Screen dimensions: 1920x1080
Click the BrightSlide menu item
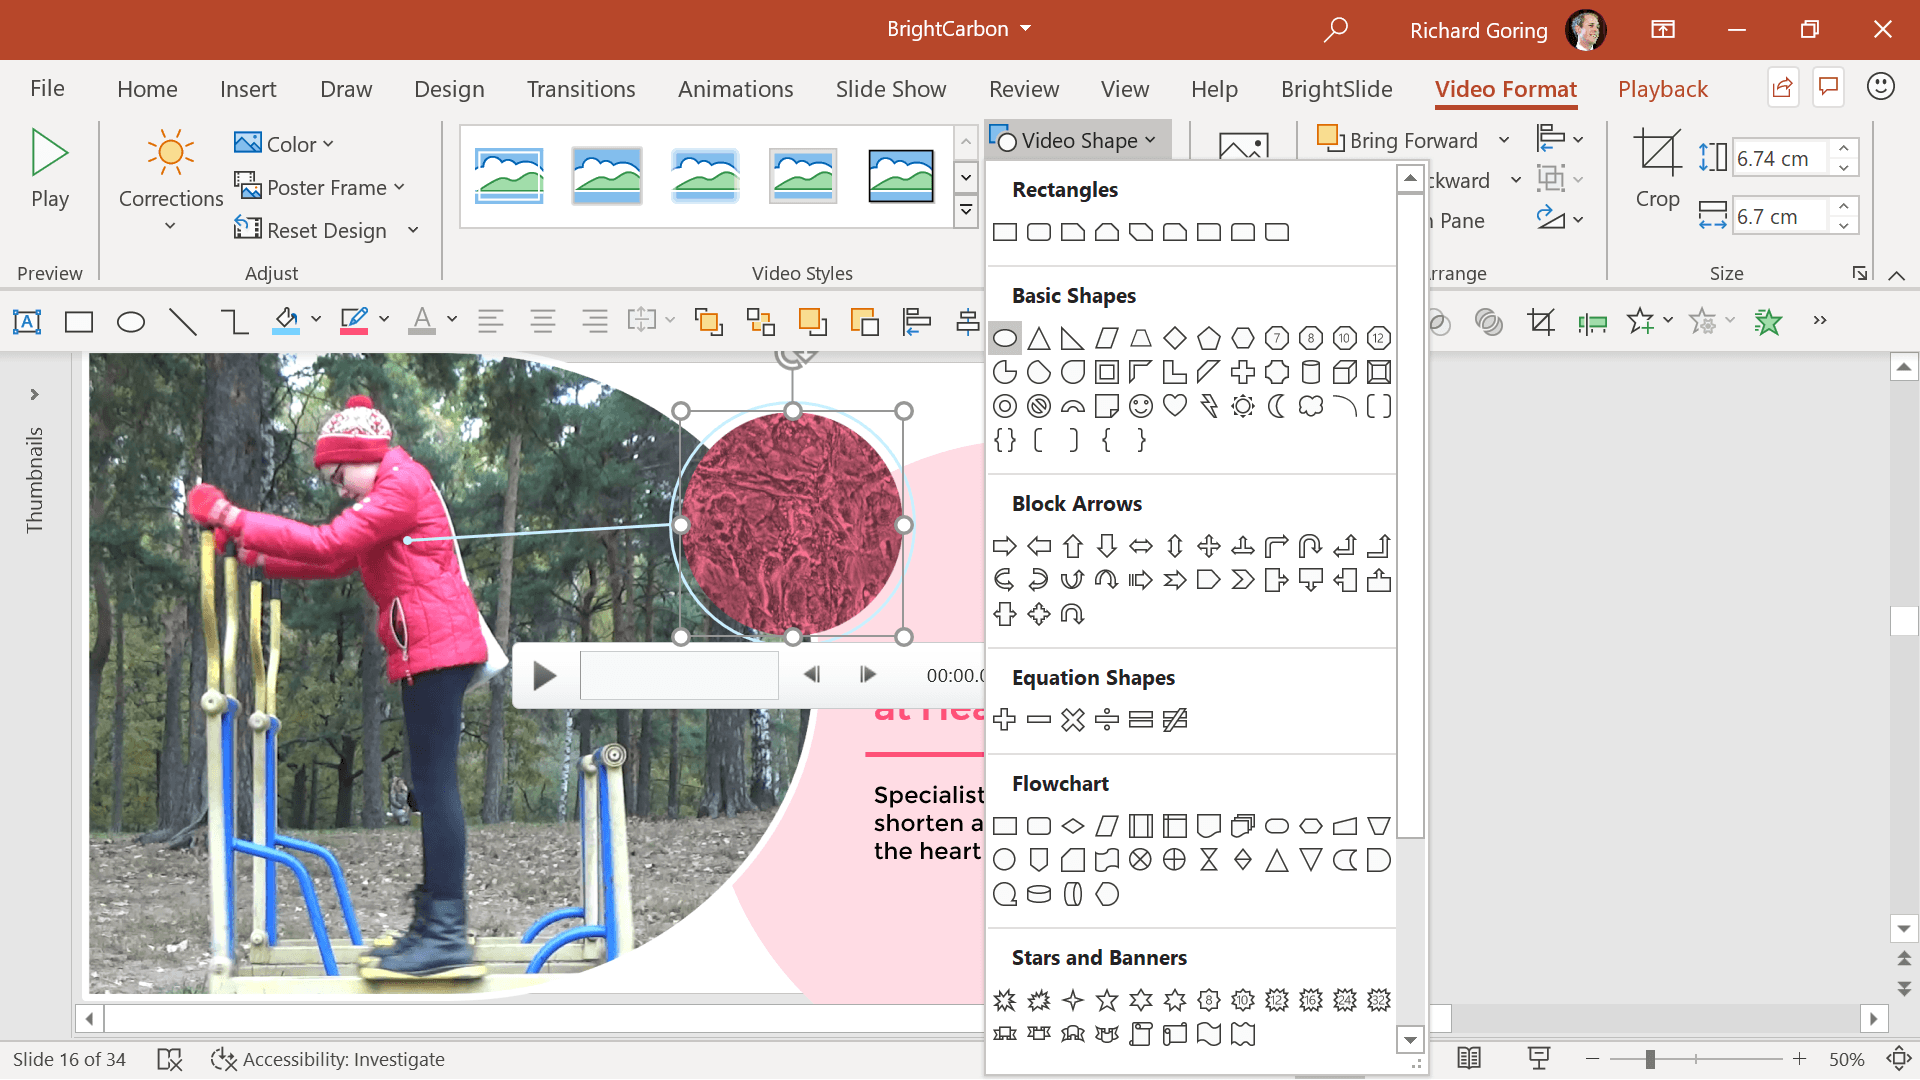(1337, 88)
